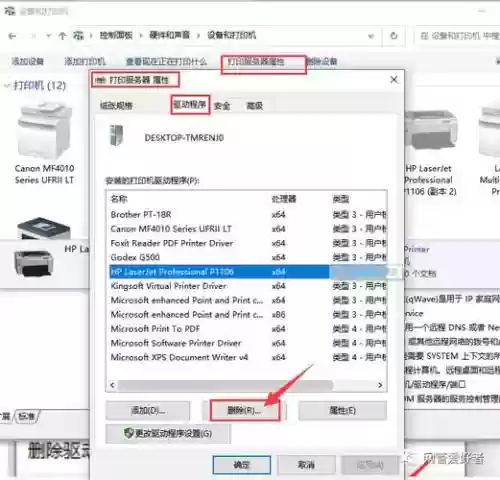Open 硬件和声音 in the address breadcrumb
Screen dimensions: 500x480
(x=169, y=35)
